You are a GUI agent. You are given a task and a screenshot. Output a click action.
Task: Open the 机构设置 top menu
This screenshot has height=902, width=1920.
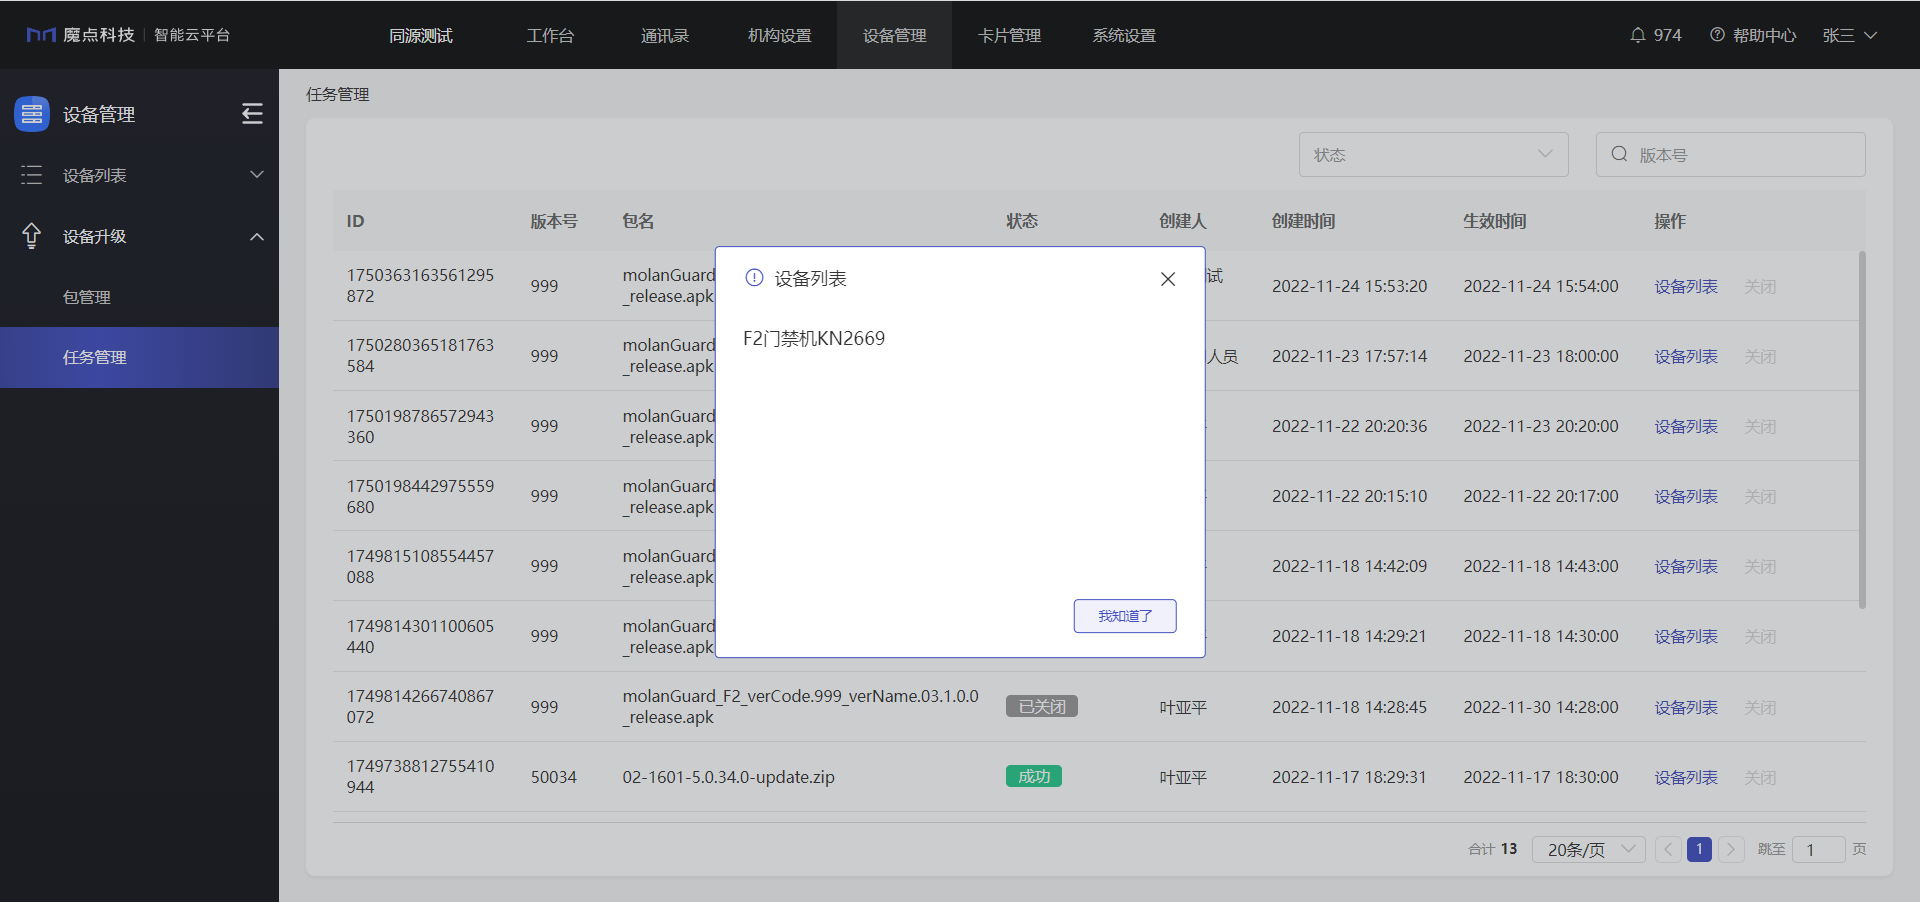[x=780, y=35]
